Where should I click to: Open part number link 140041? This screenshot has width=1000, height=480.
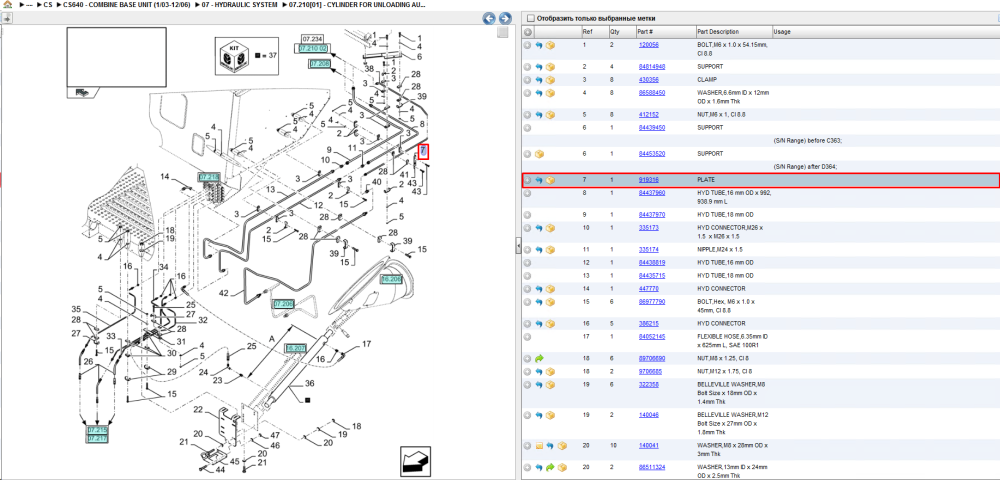pyautogui.click(x=649, y=445)
